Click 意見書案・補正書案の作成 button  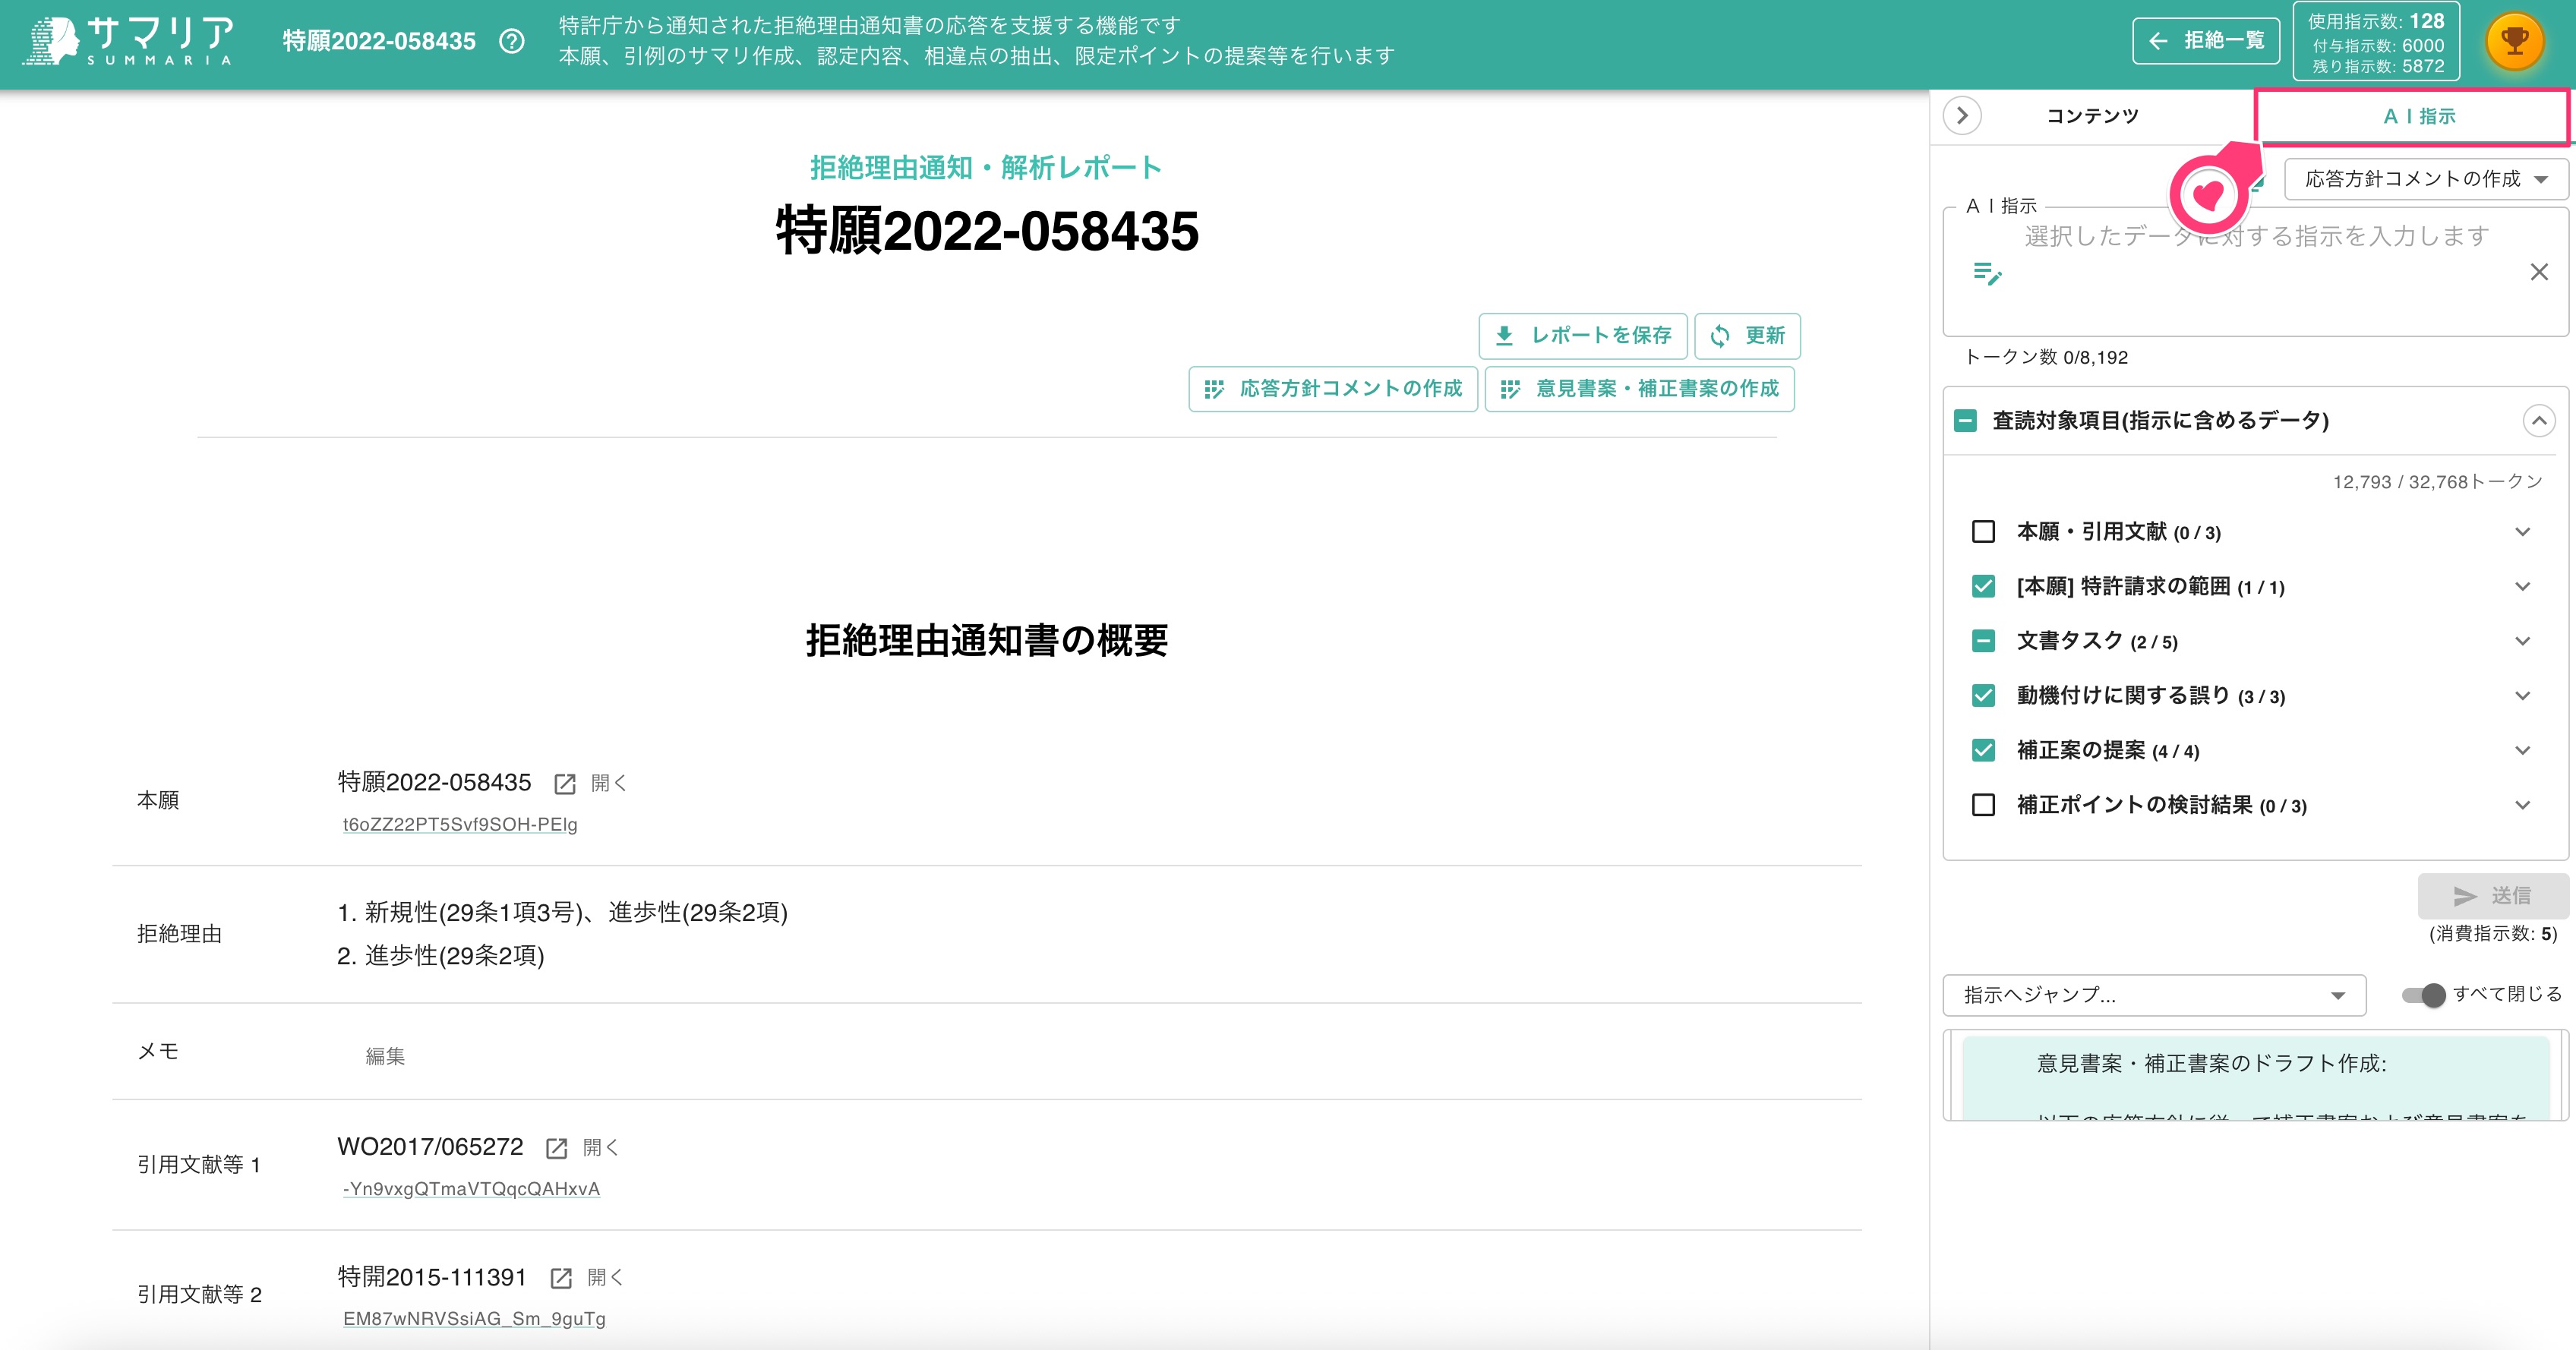tap(1639, 388)
